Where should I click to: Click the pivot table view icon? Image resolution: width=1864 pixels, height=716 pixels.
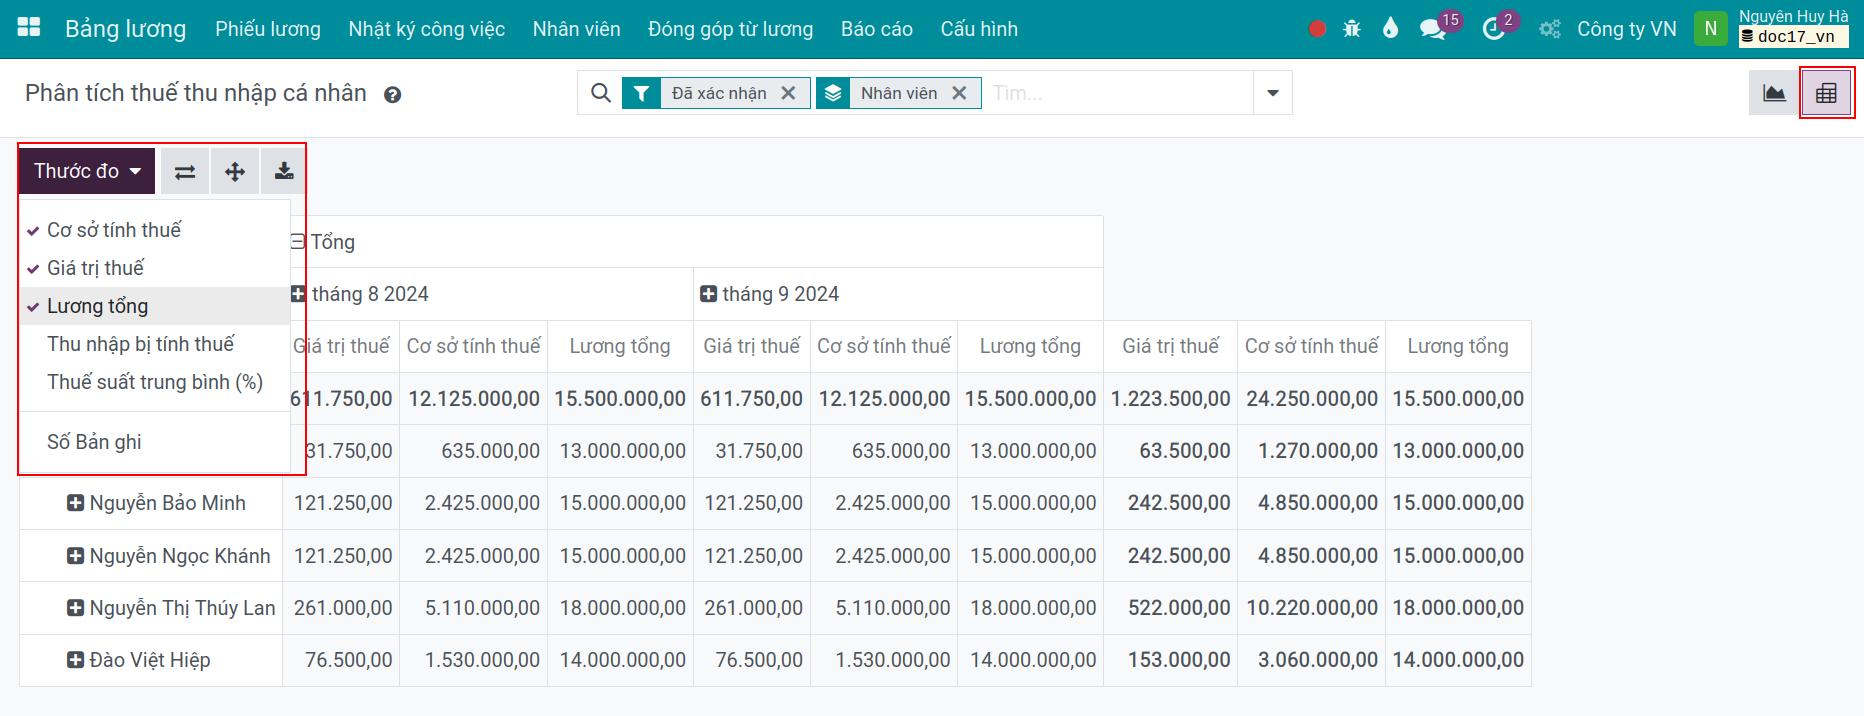click(1826, 93)
